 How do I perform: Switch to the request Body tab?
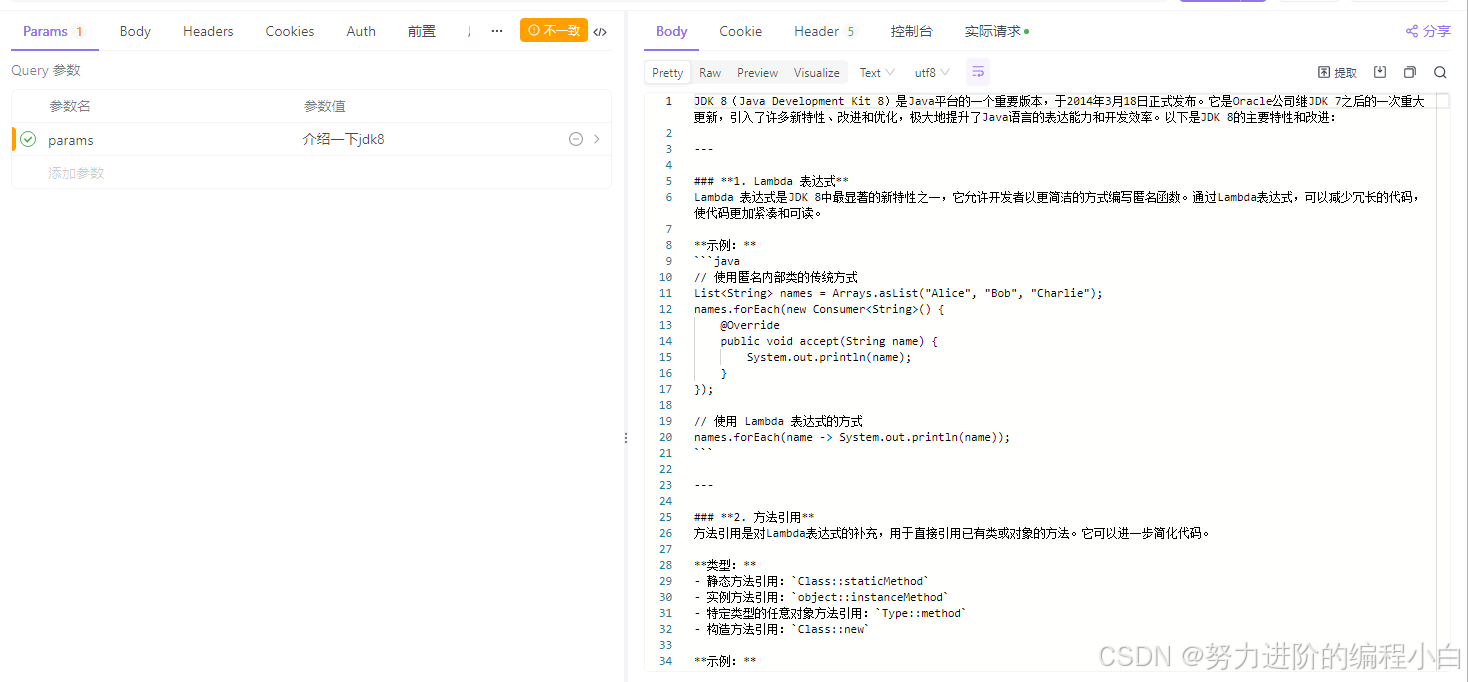(135, 31)
